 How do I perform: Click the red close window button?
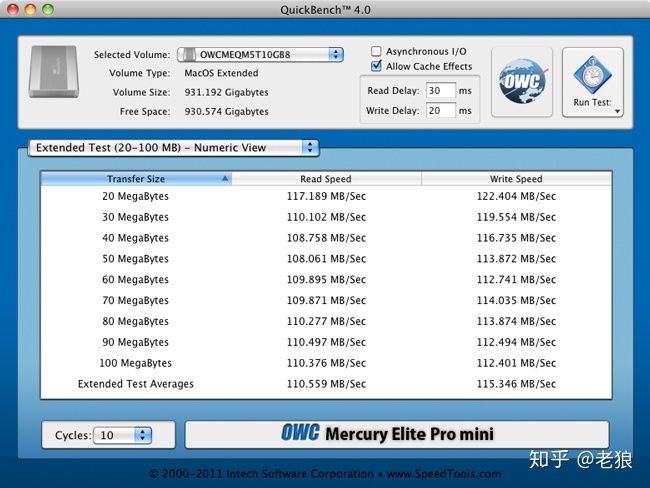(13, 9)
